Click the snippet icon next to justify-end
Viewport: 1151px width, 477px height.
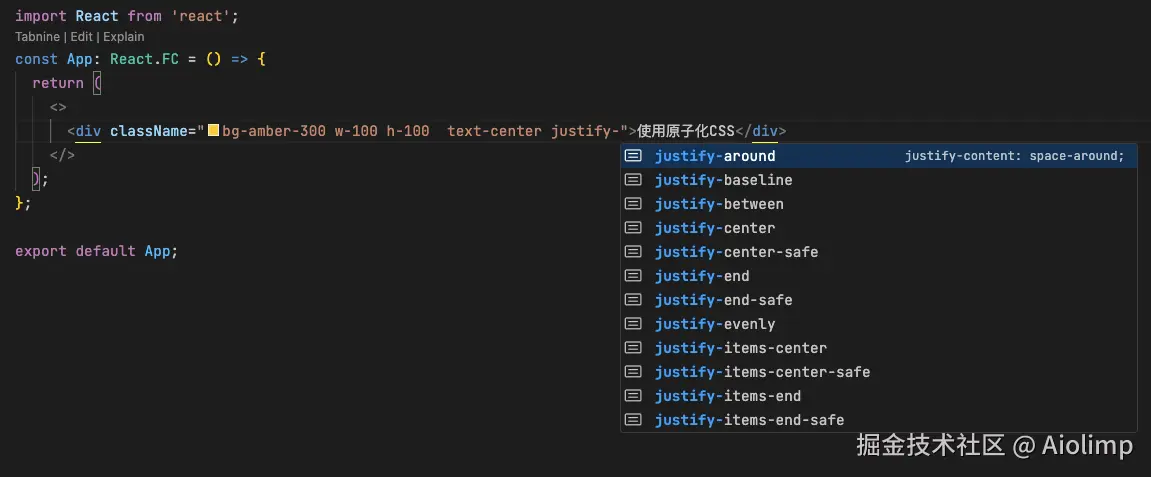[x=633, y=276]
